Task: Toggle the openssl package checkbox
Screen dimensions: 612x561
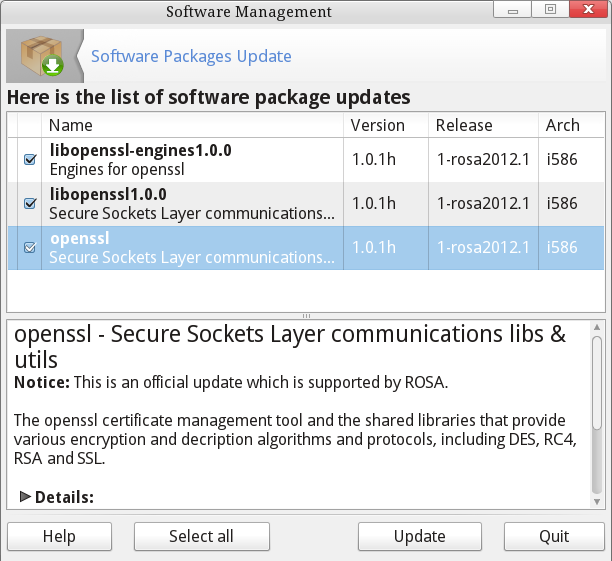Action: pyautogui.click(x=30, y=247)
